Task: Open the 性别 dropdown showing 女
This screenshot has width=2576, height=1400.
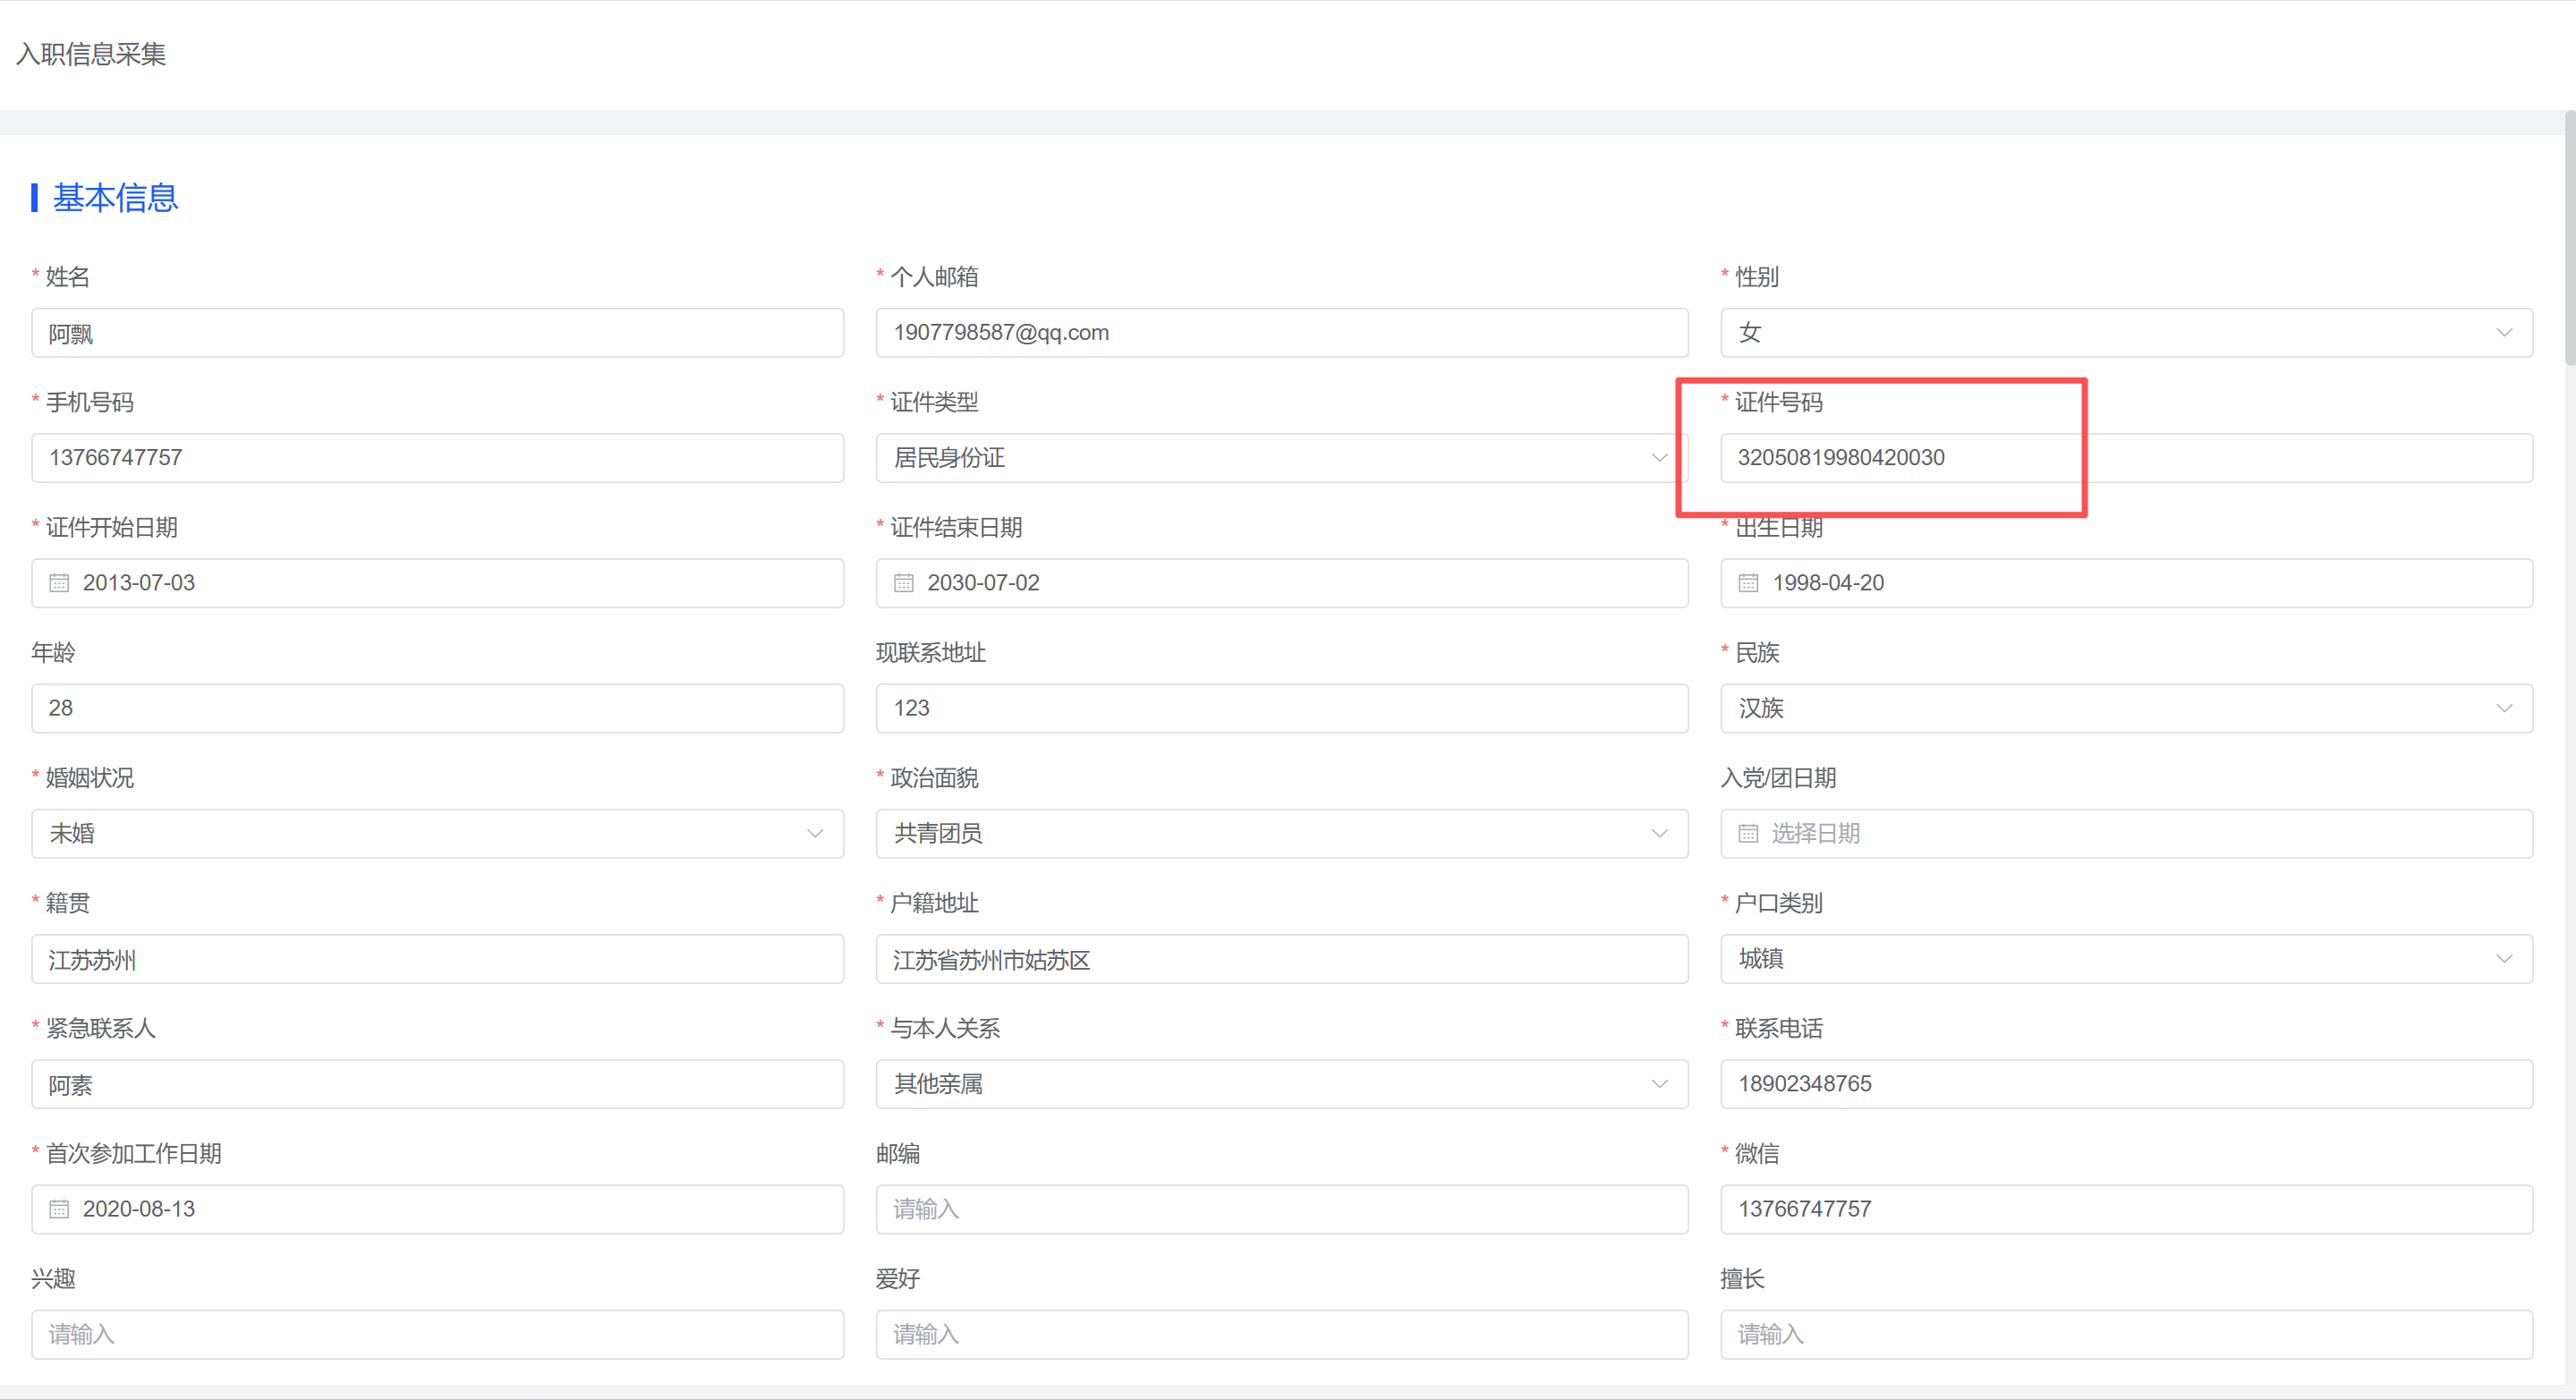Action: (2125, 333)
